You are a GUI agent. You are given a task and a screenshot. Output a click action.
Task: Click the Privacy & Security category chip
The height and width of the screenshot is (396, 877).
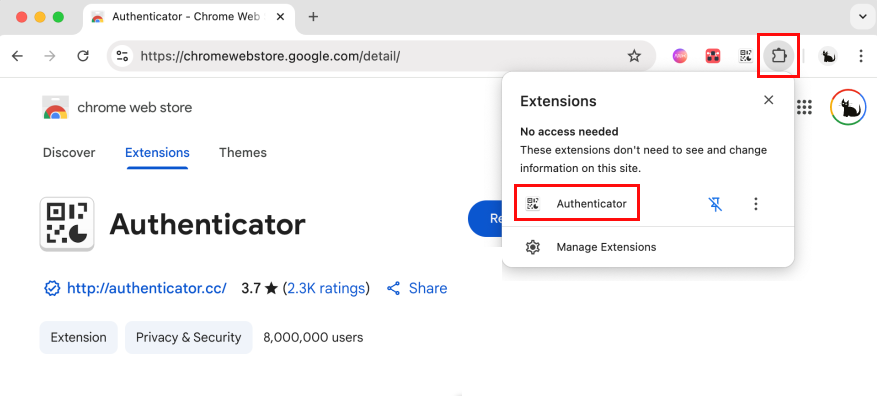[x=188, y=337]
